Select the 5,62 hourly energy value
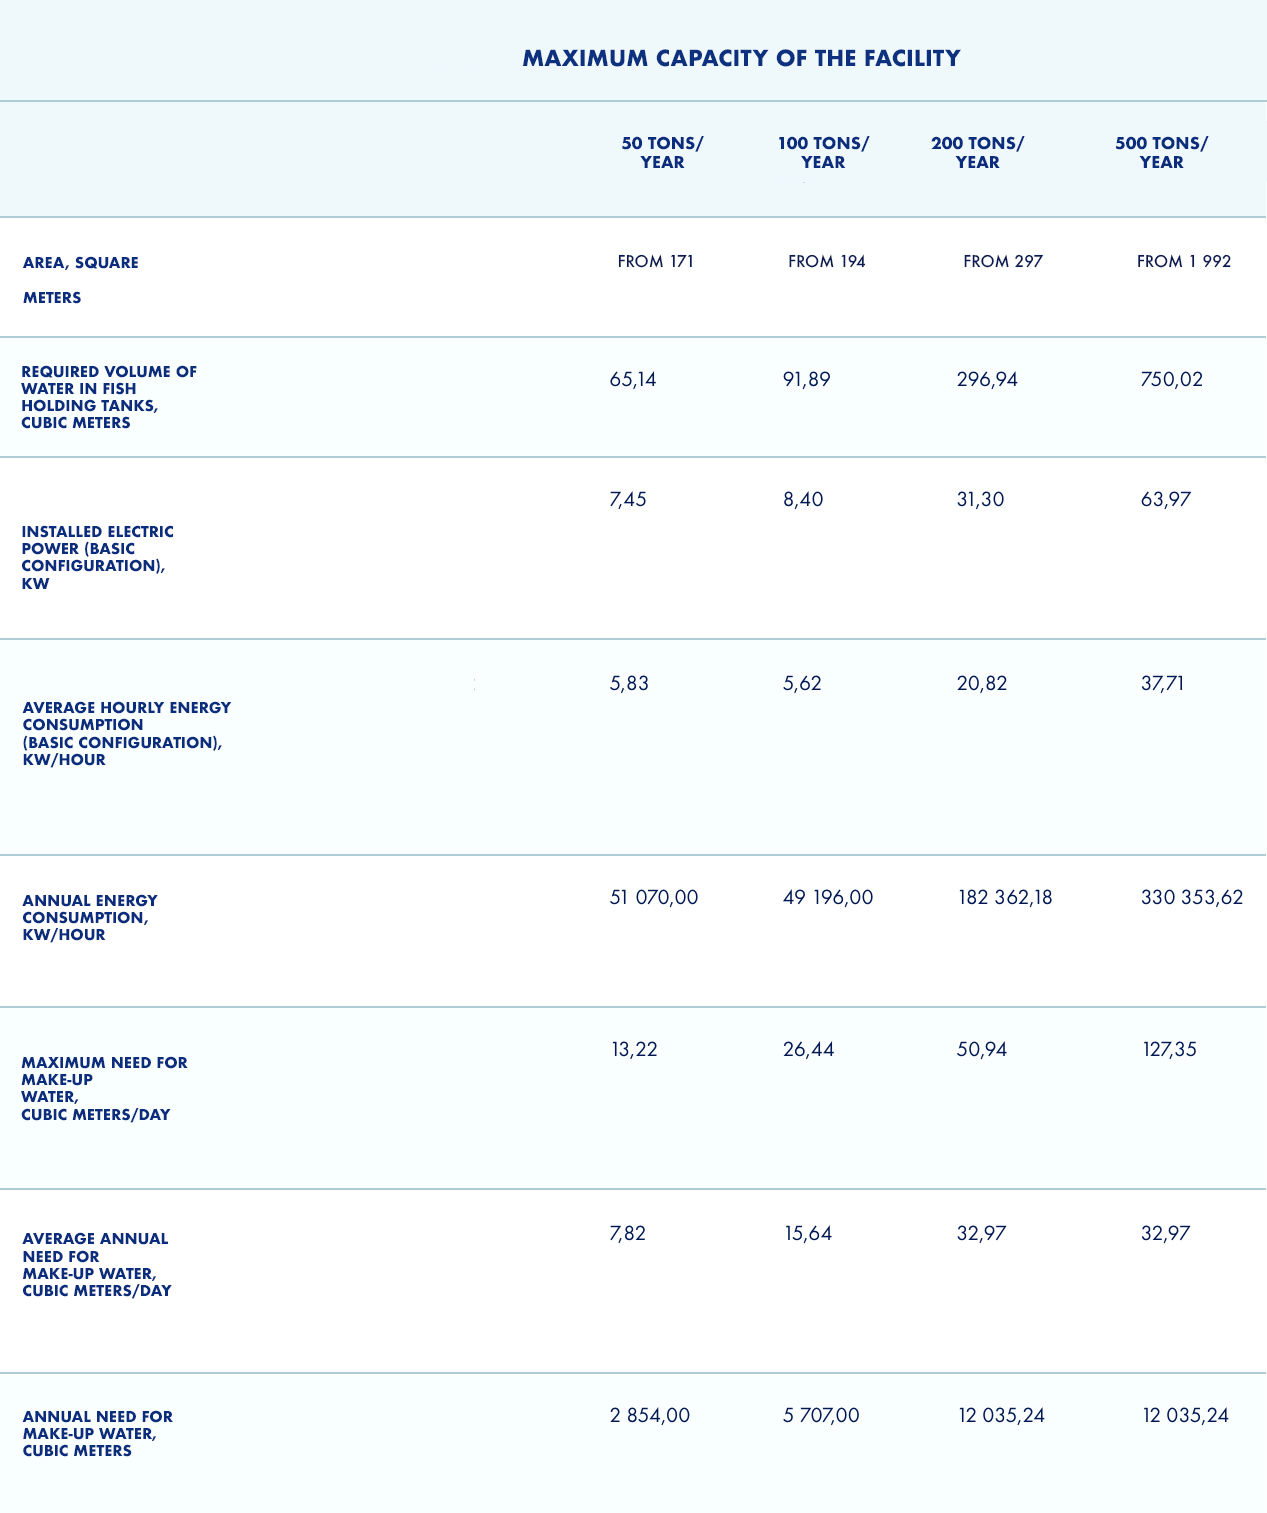Image resolution: width=1267 pixels, height=1513 pixels. 802,684
